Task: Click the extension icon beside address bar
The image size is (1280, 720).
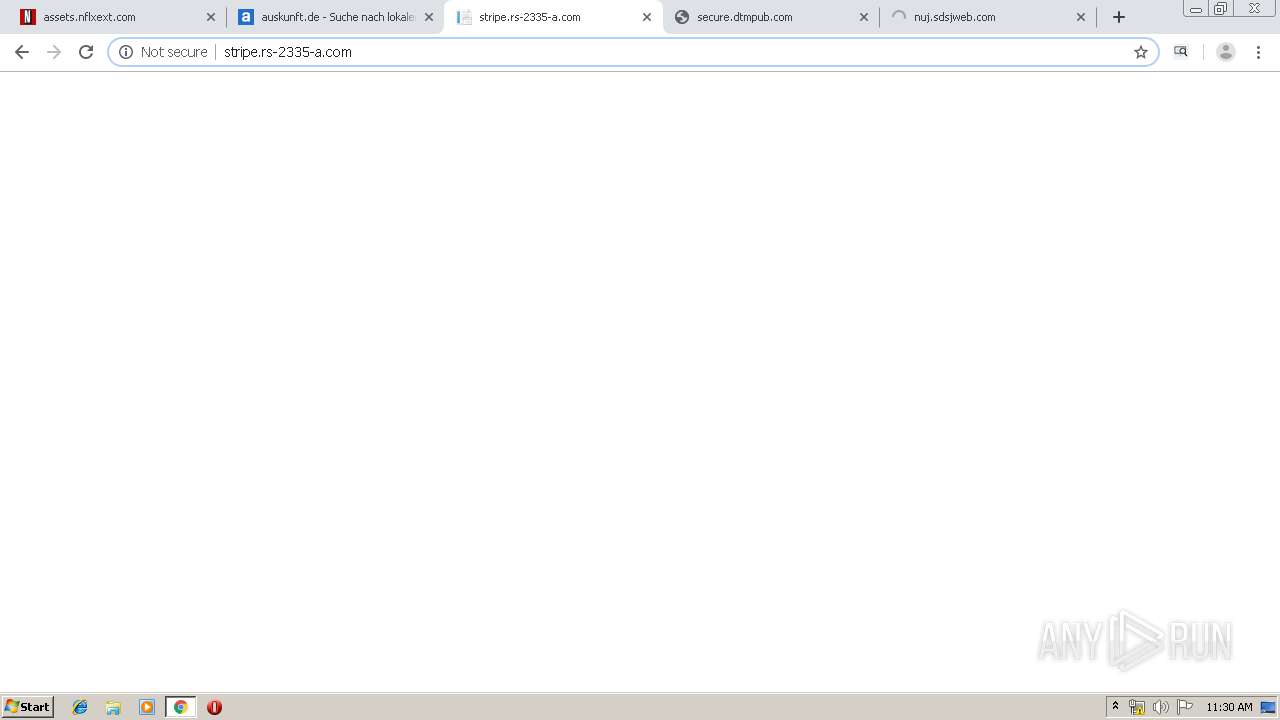Action: click(1181, 52)
